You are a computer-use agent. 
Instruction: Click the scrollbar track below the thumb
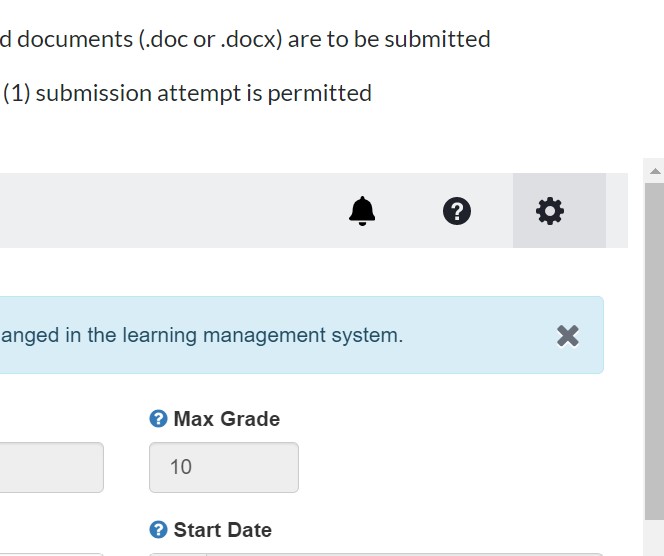655,538
